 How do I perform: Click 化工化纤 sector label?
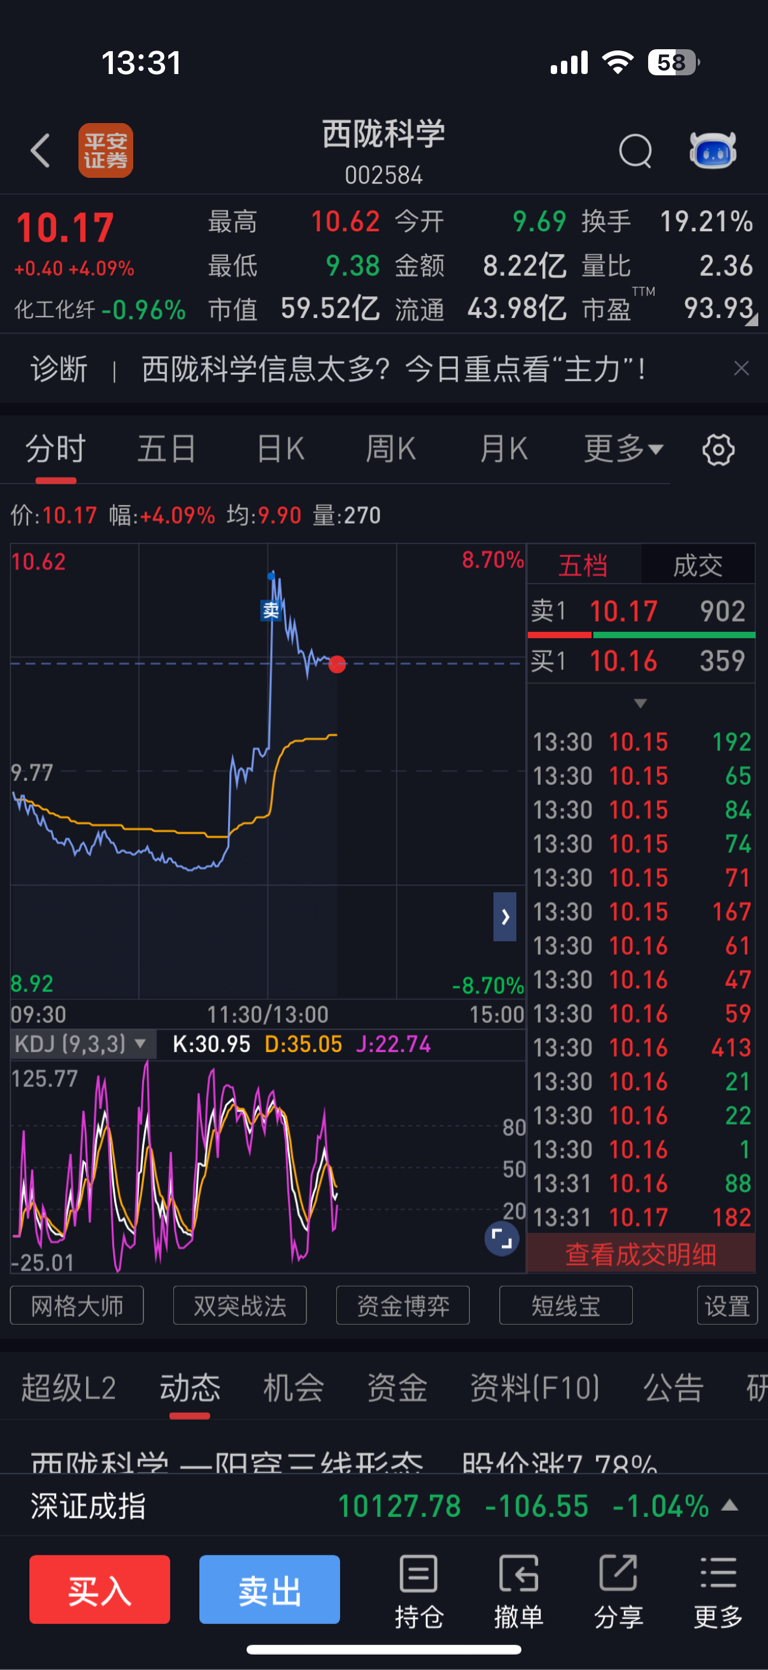[x=55, y=310]
